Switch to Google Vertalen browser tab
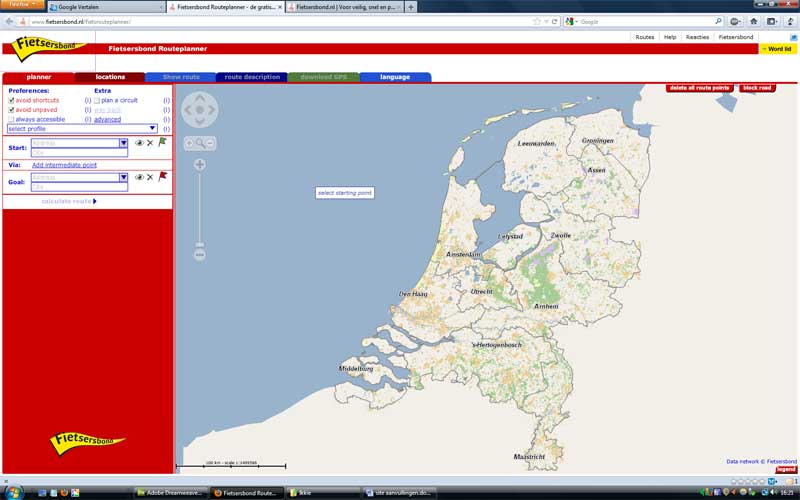The width and height of the screenshot is (800, 500). [106, 7]
